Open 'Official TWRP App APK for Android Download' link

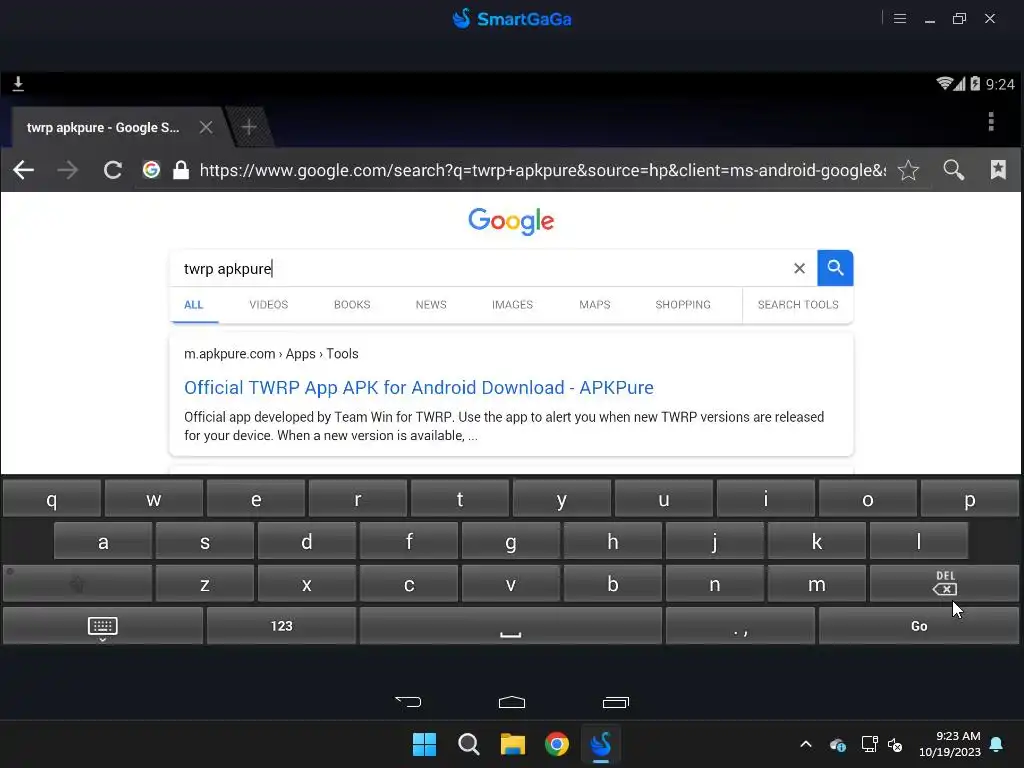pos(419,388)
